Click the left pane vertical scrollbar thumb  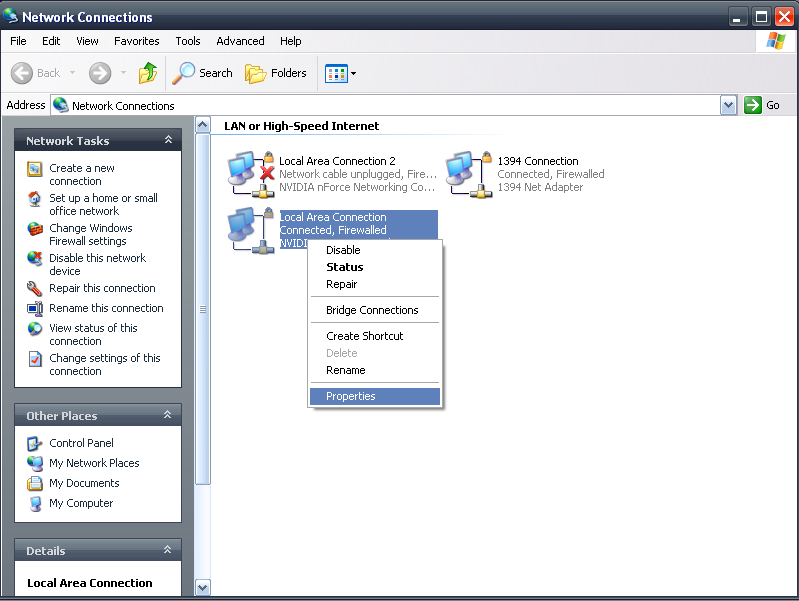click(x=203, y=309)
